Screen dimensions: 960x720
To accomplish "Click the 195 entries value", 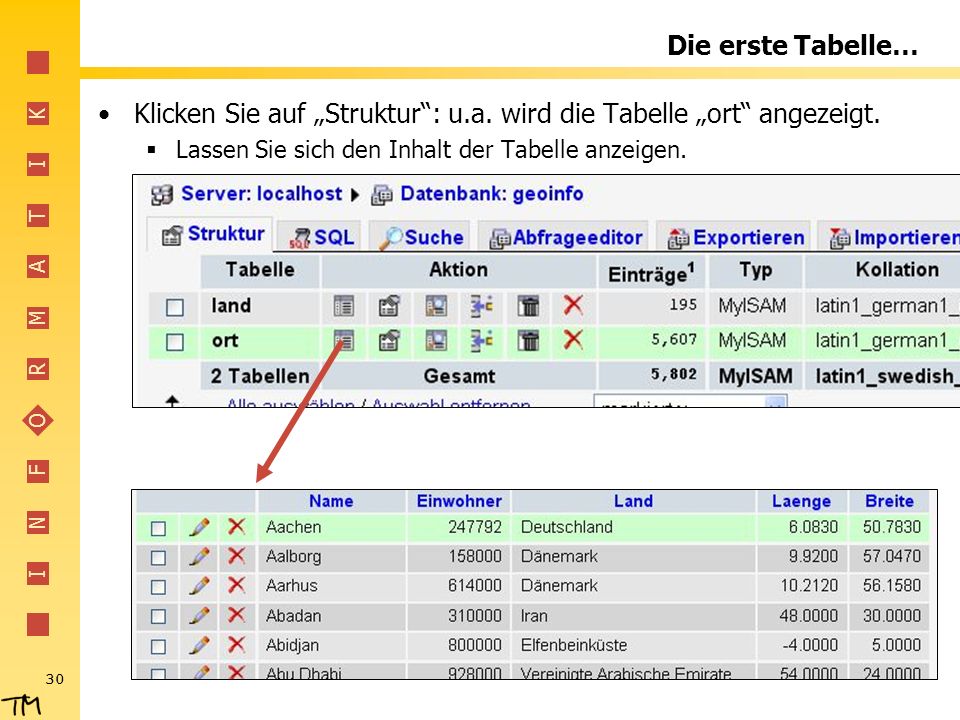I will (683, 305).
